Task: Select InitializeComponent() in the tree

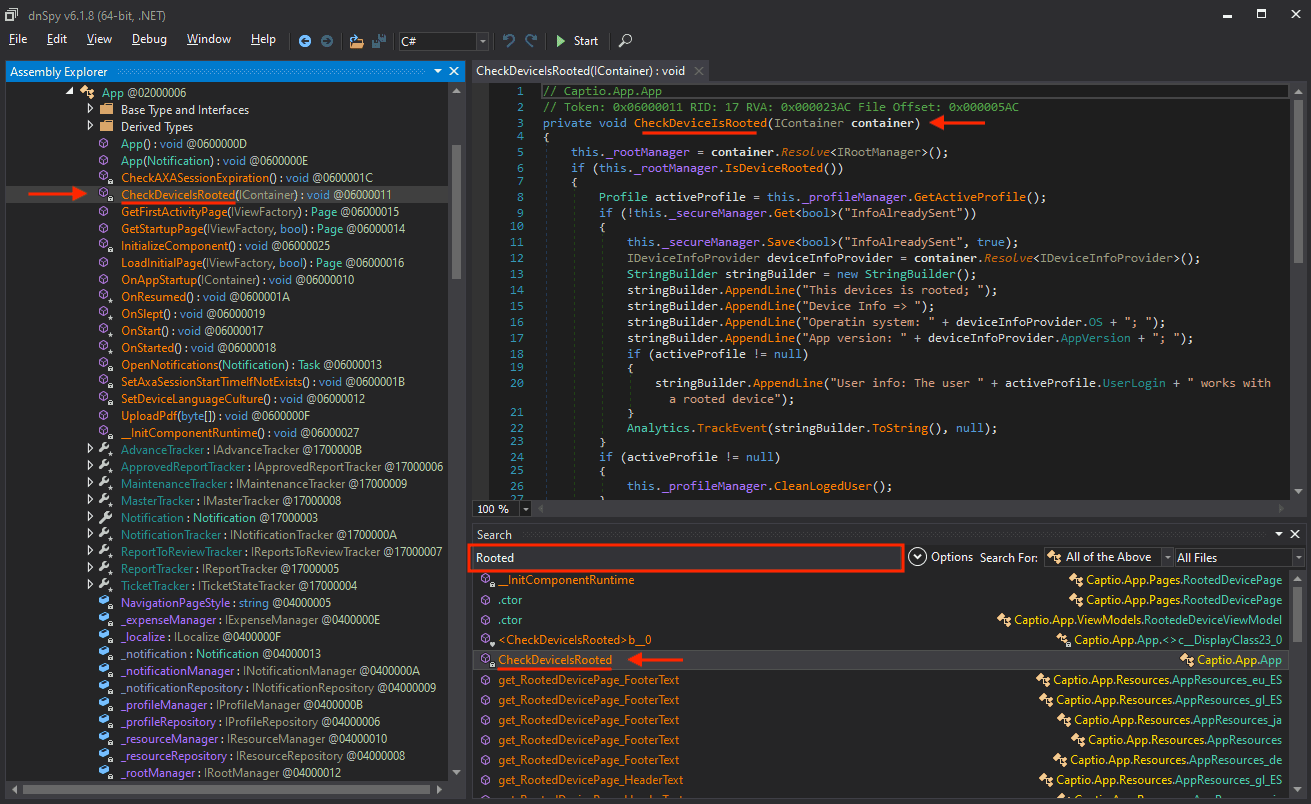Action: click(225, 245)
